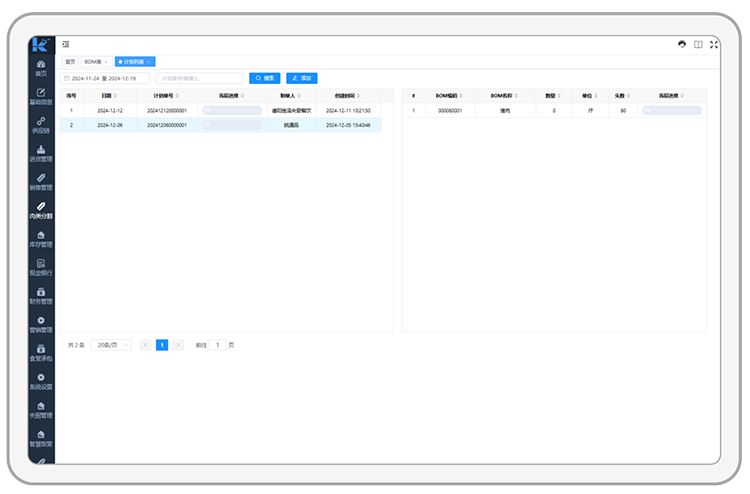
Task: Click the calendar icon in the date range field
Action: pyautogui.click(x=67, y=78)
